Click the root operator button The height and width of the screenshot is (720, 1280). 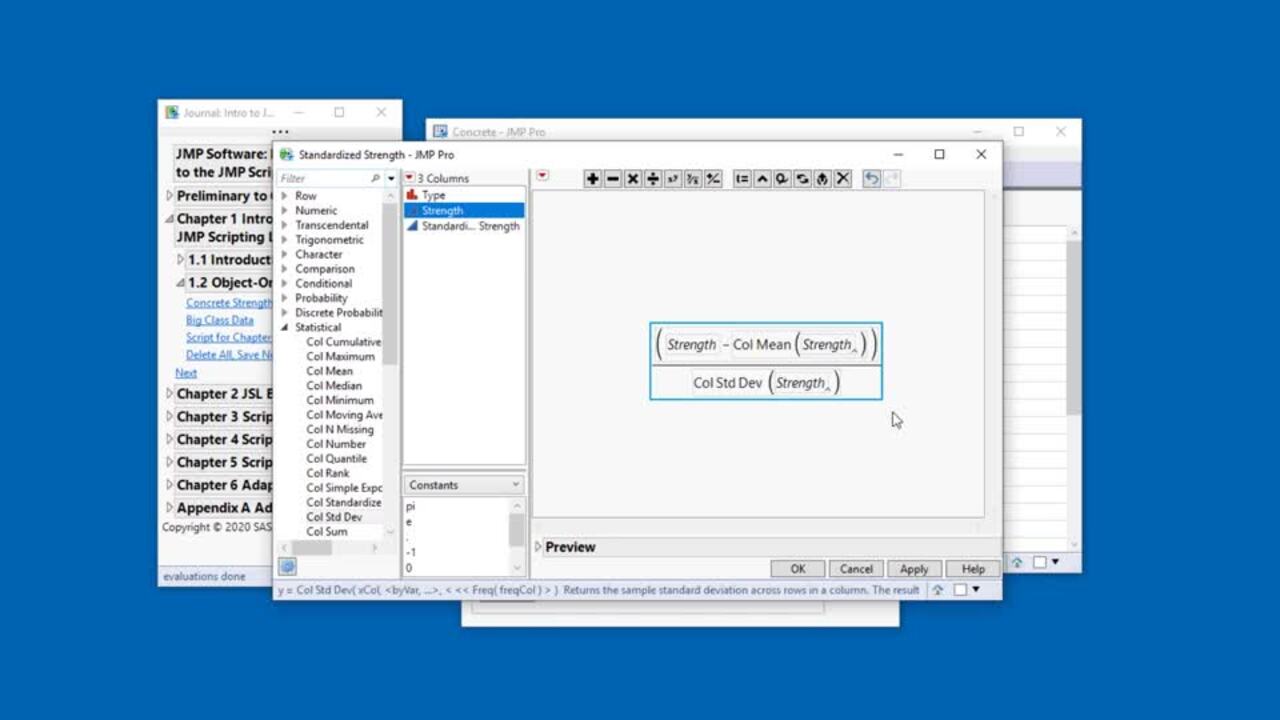[693, 179]
